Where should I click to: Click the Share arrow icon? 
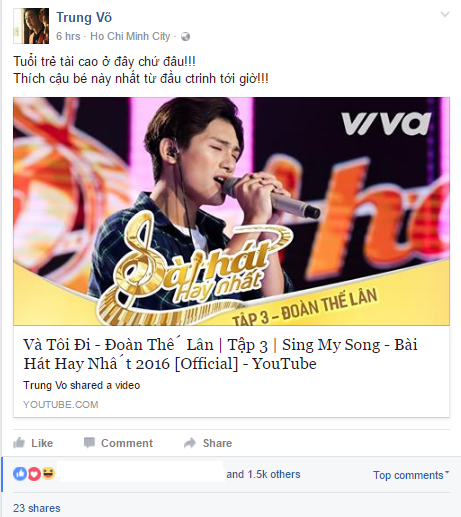pyautogui.click(x=190, y=443)
